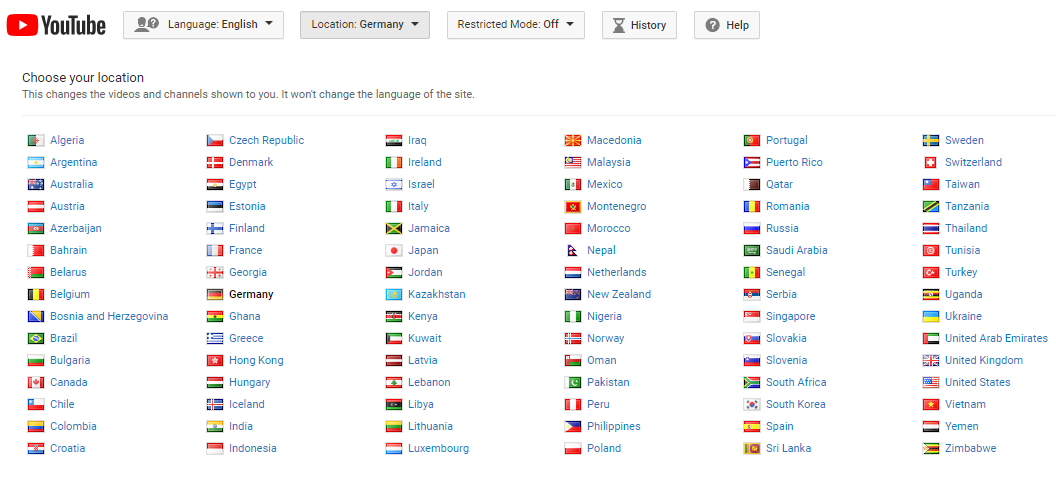Choose the Vietnam link

pos(965,404)
